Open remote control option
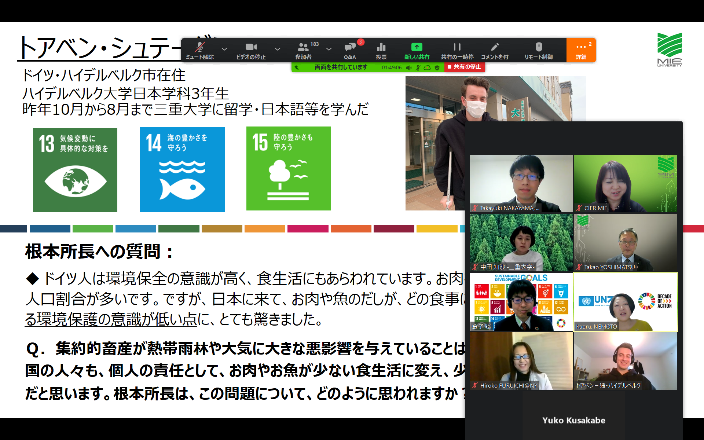704x440 pixels. [538, 50]
